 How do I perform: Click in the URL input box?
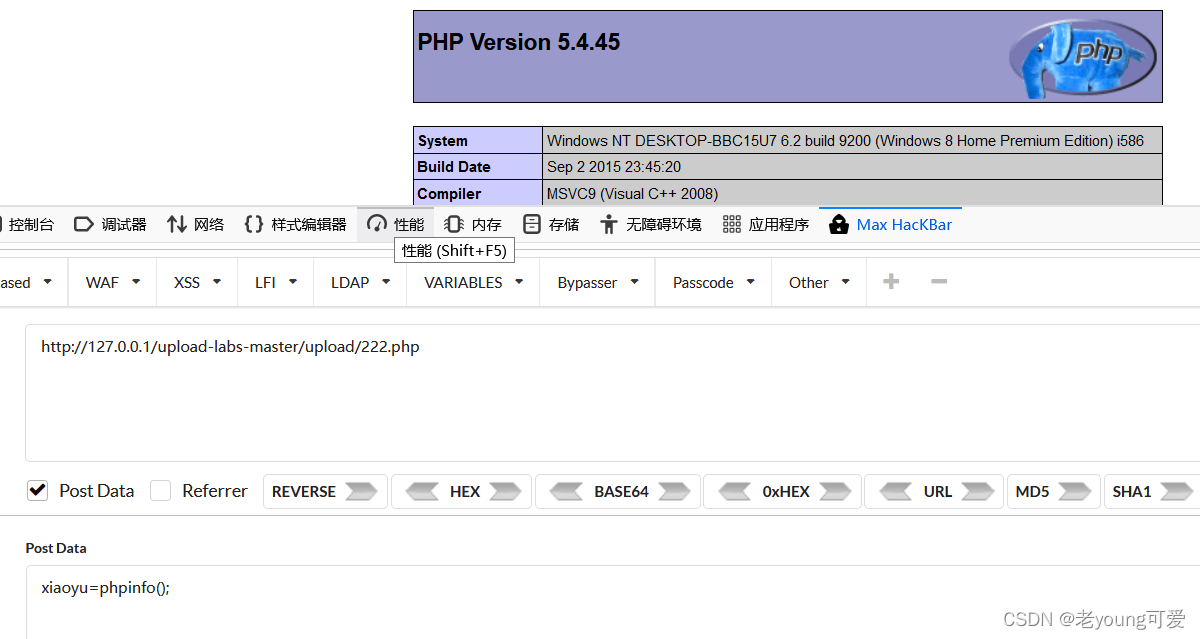[x=612, y=392]
